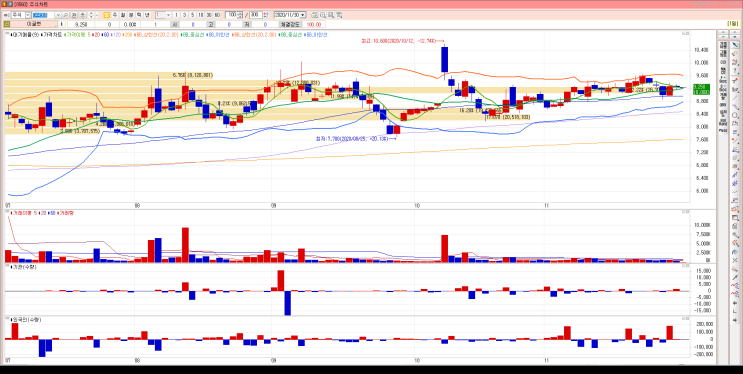Click the 최고 10,600 high-price annotation
Screen dimensions: 743x374
(404, 41)
